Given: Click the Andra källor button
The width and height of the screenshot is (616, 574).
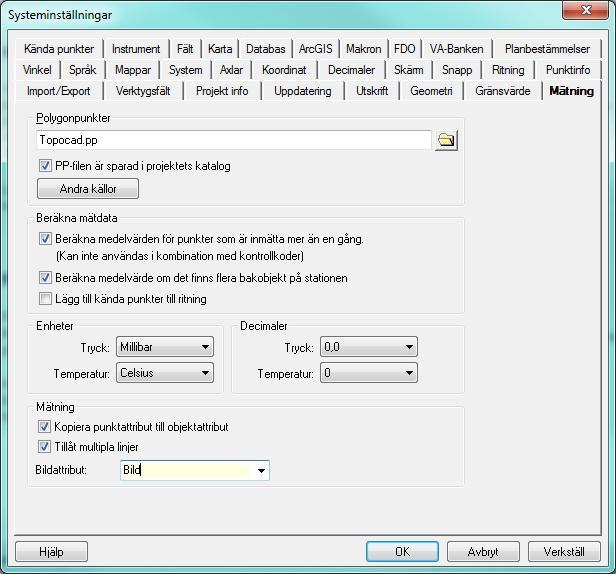Looking at the screenshot, I should 88,189.
